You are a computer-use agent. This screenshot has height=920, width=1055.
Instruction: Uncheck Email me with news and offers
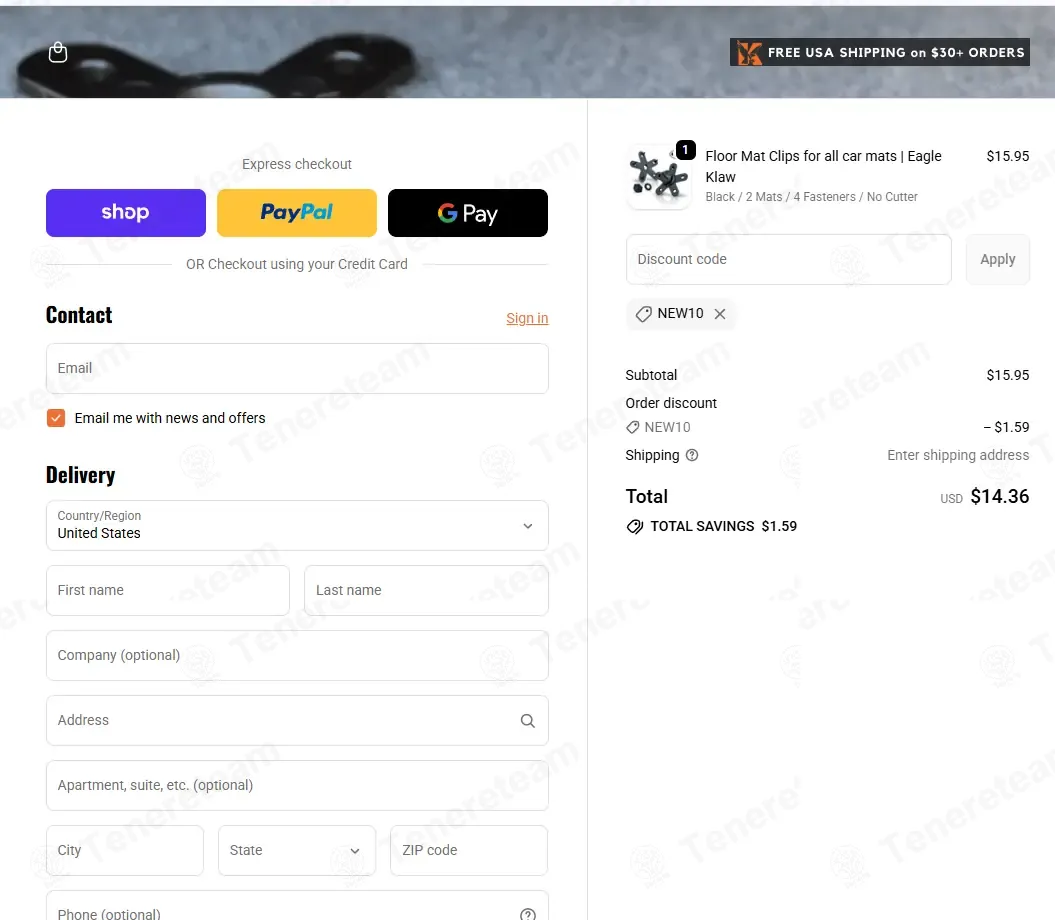coord(56,418)
